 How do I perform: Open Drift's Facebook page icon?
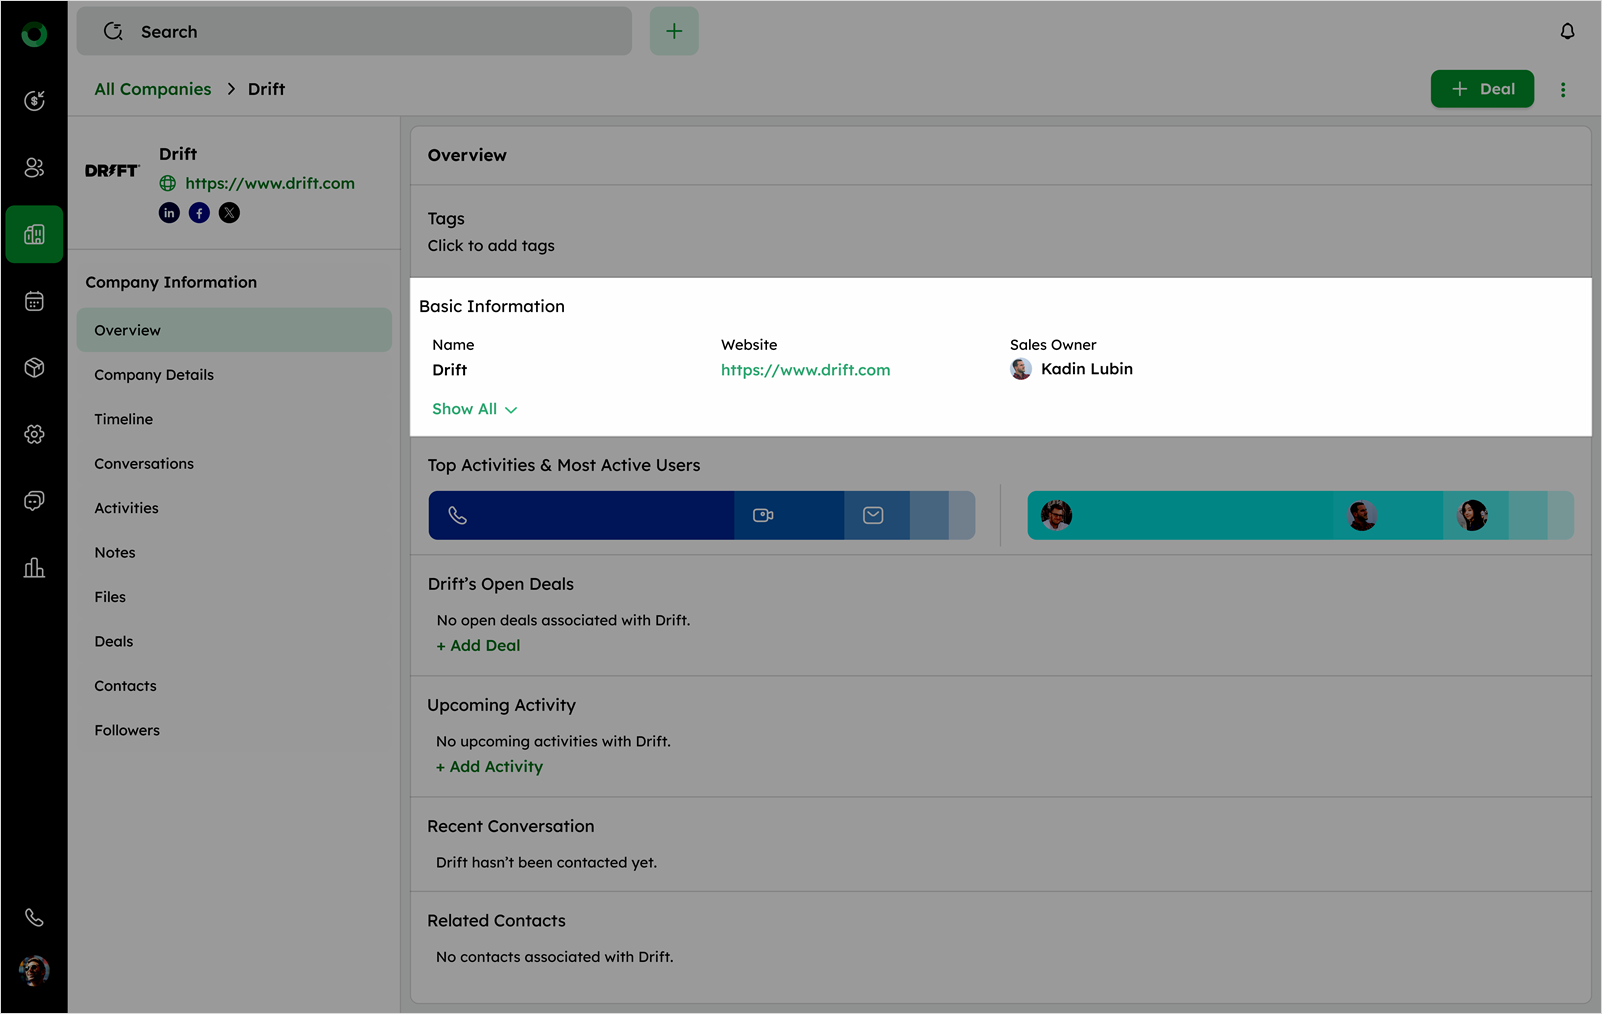[199, 213]
